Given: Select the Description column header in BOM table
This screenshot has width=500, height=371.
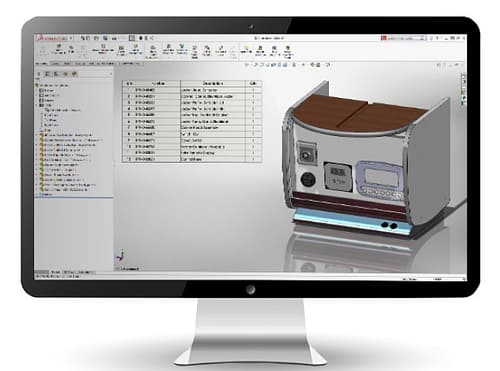Looking at the screenshot, I should click(x=213, y=83).
